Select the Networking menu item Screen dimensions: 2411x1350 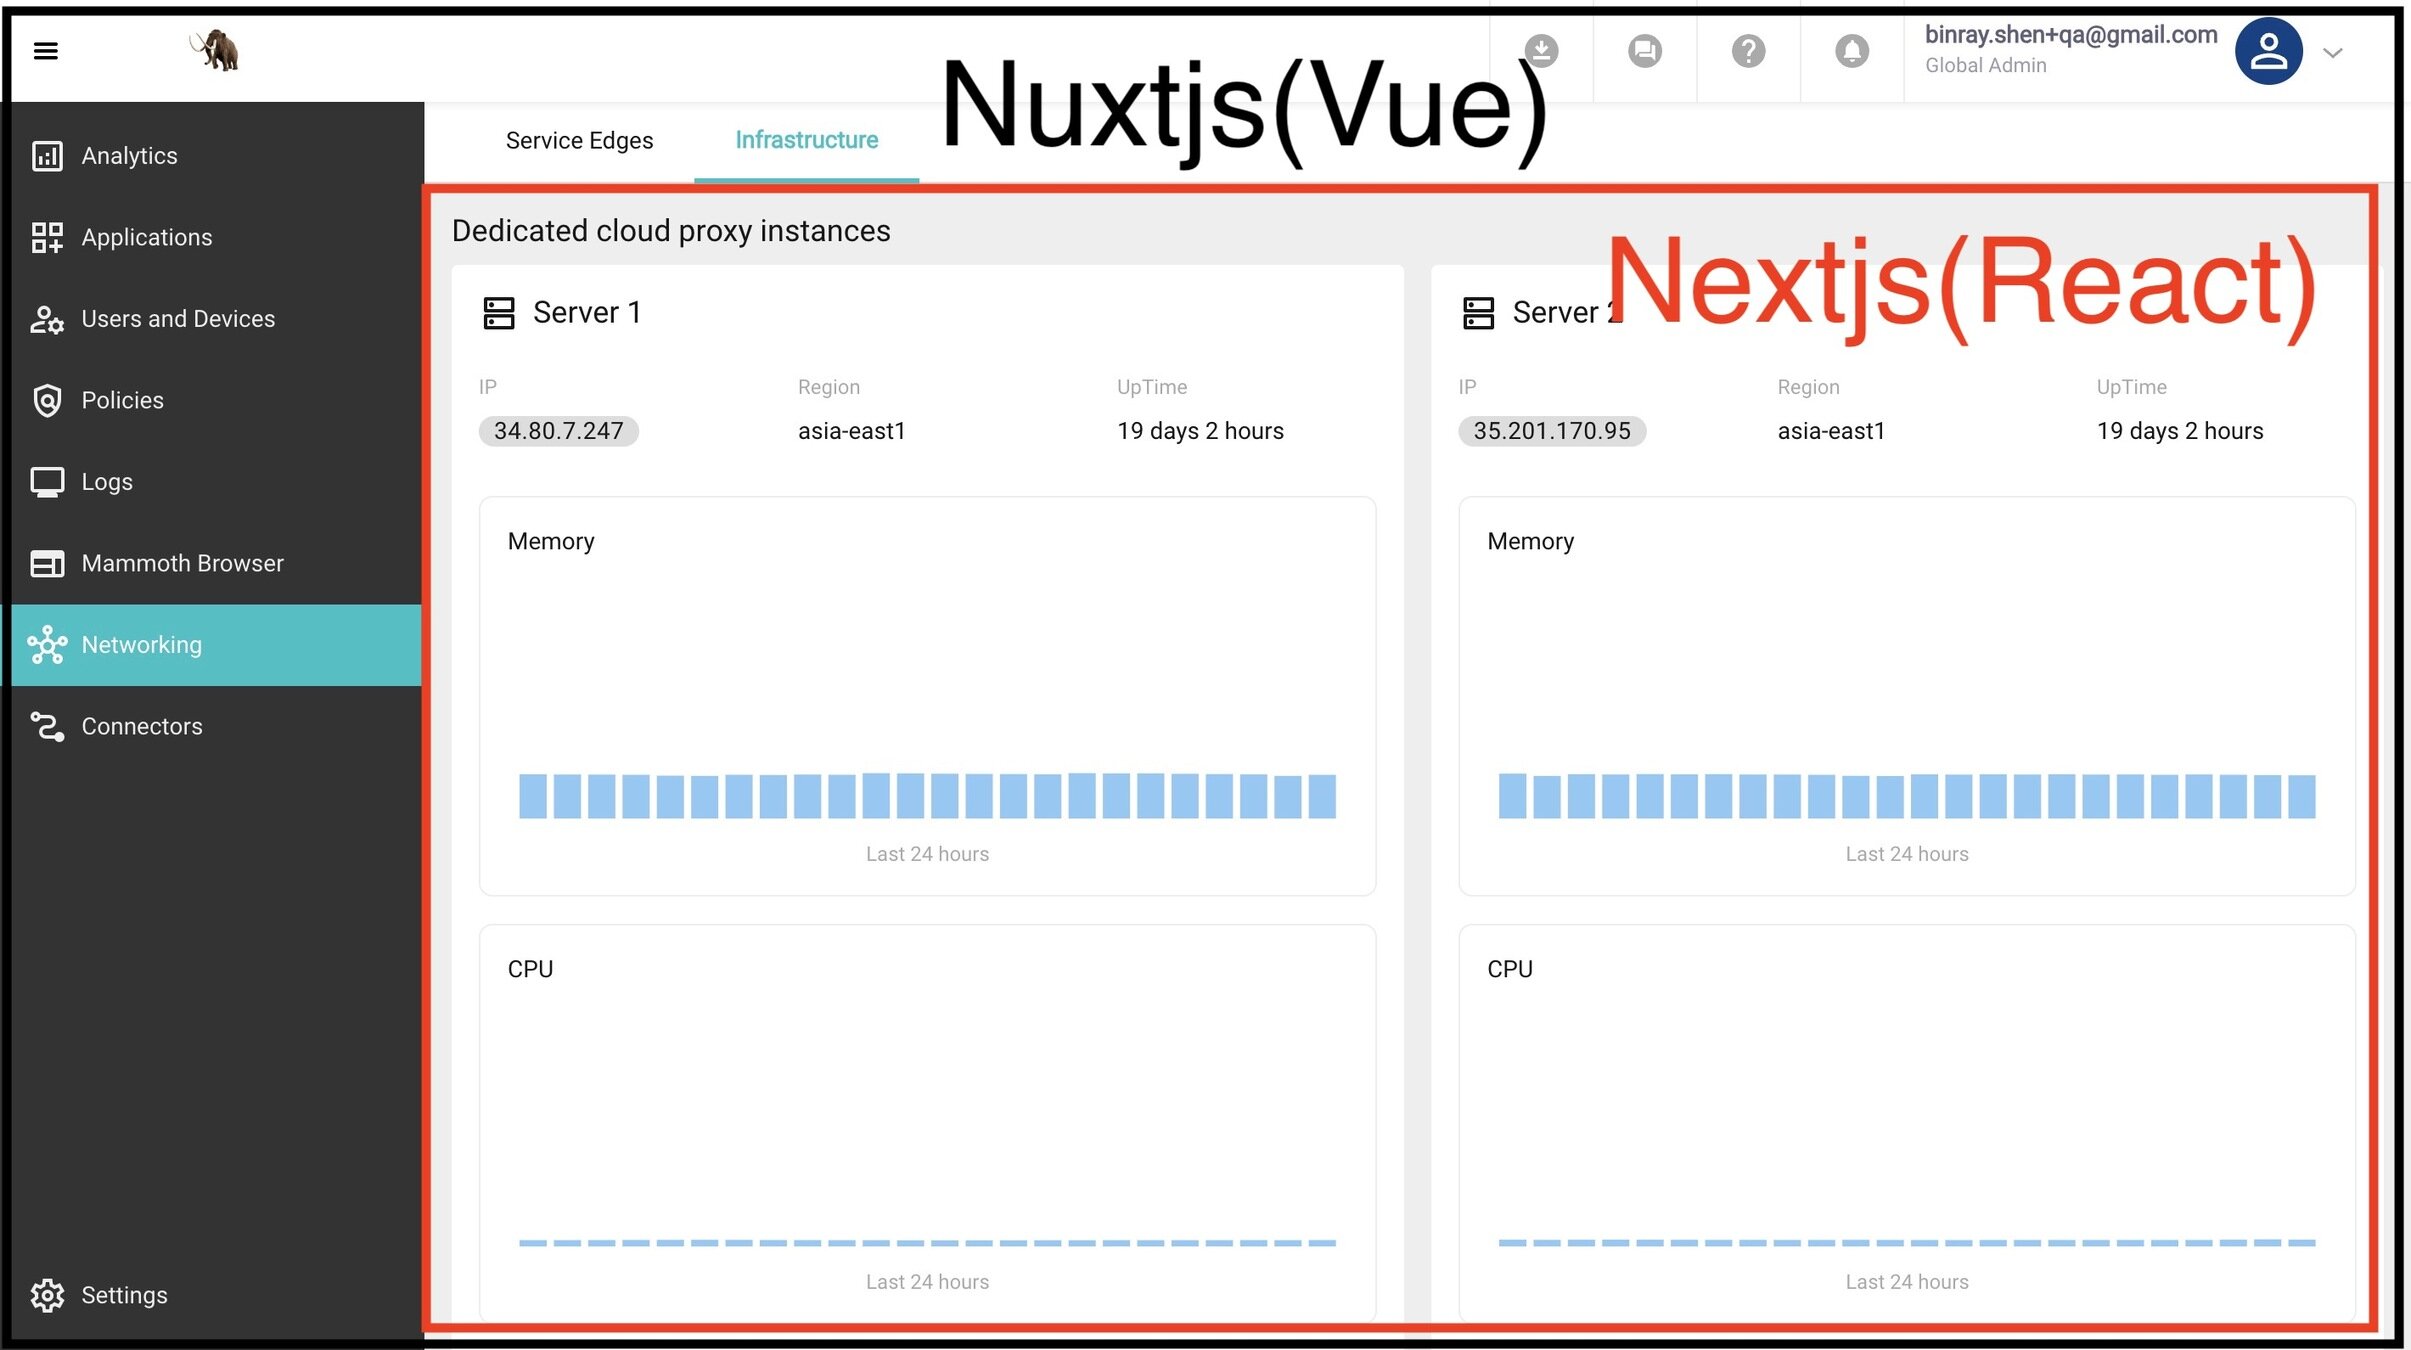coord(212,645)
